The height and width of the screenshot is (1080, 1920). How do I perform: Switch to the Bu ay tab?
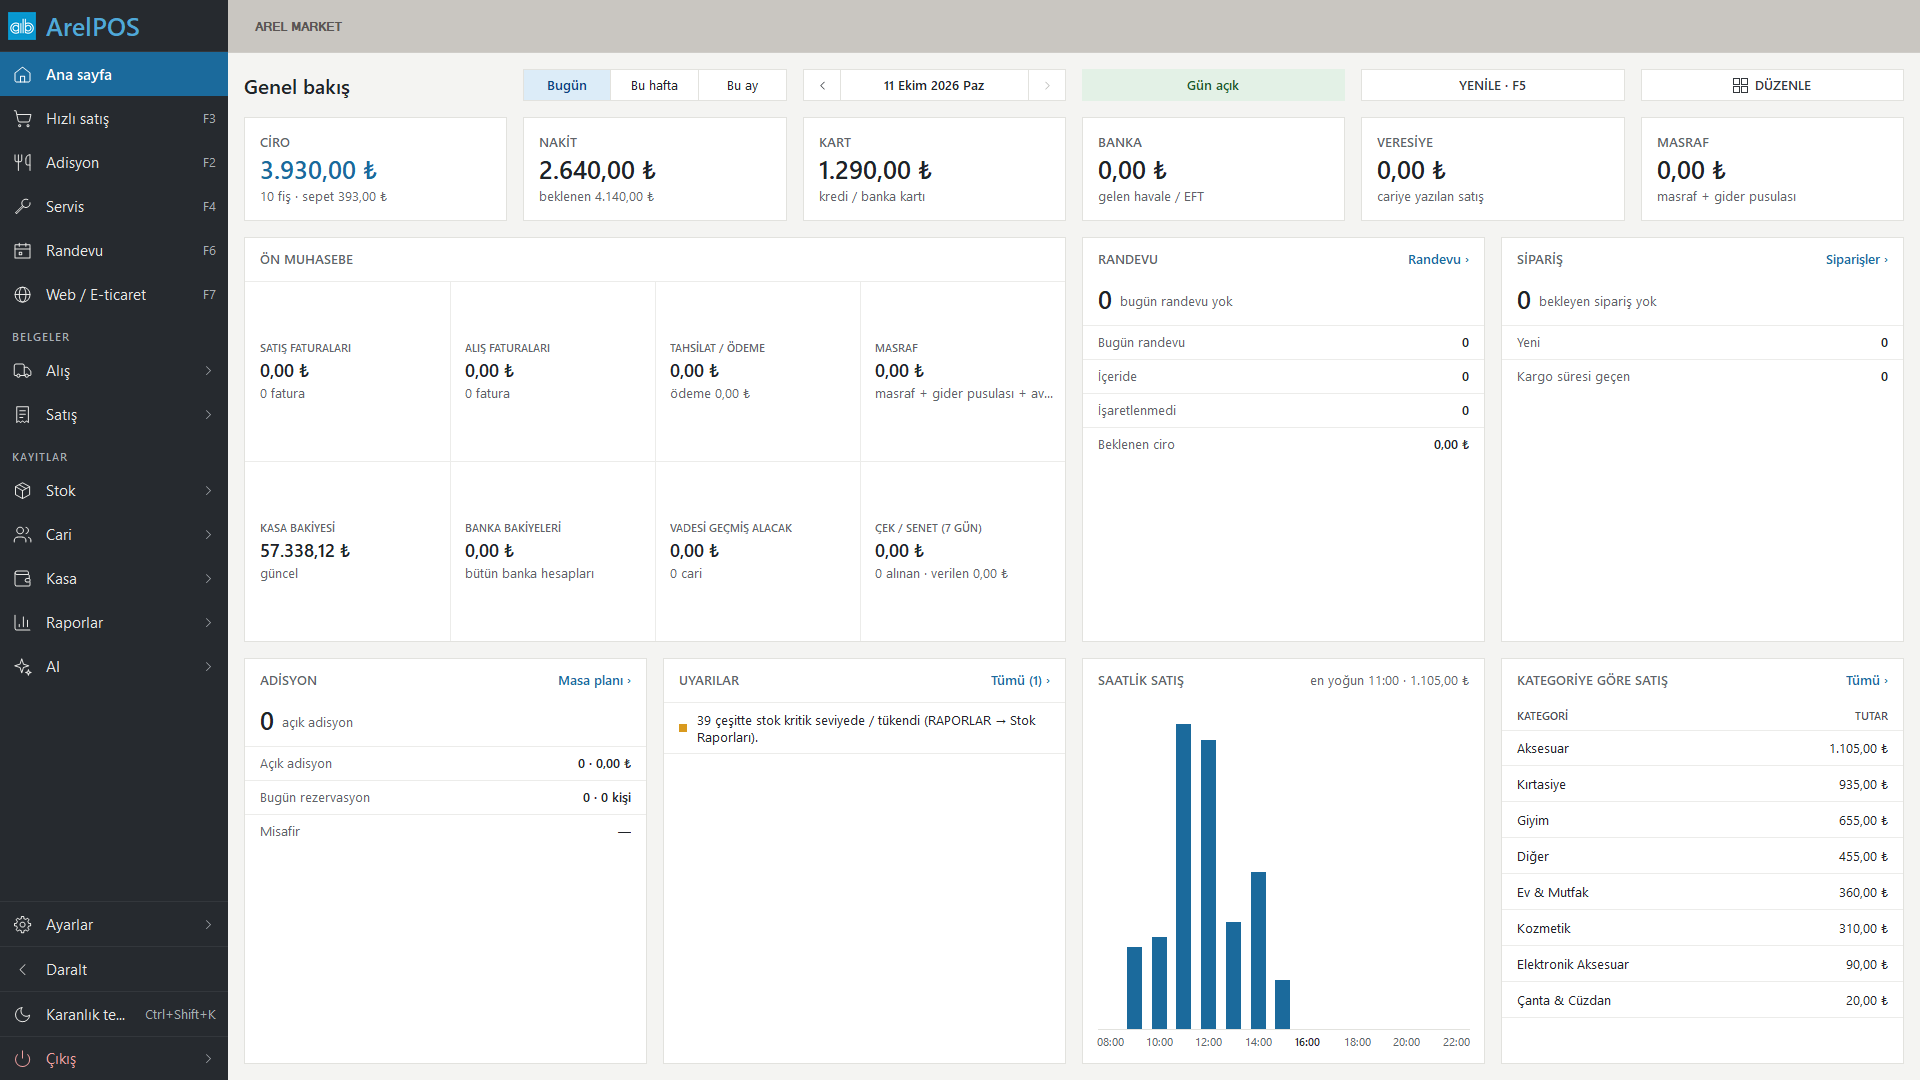(x=742, y=85)
